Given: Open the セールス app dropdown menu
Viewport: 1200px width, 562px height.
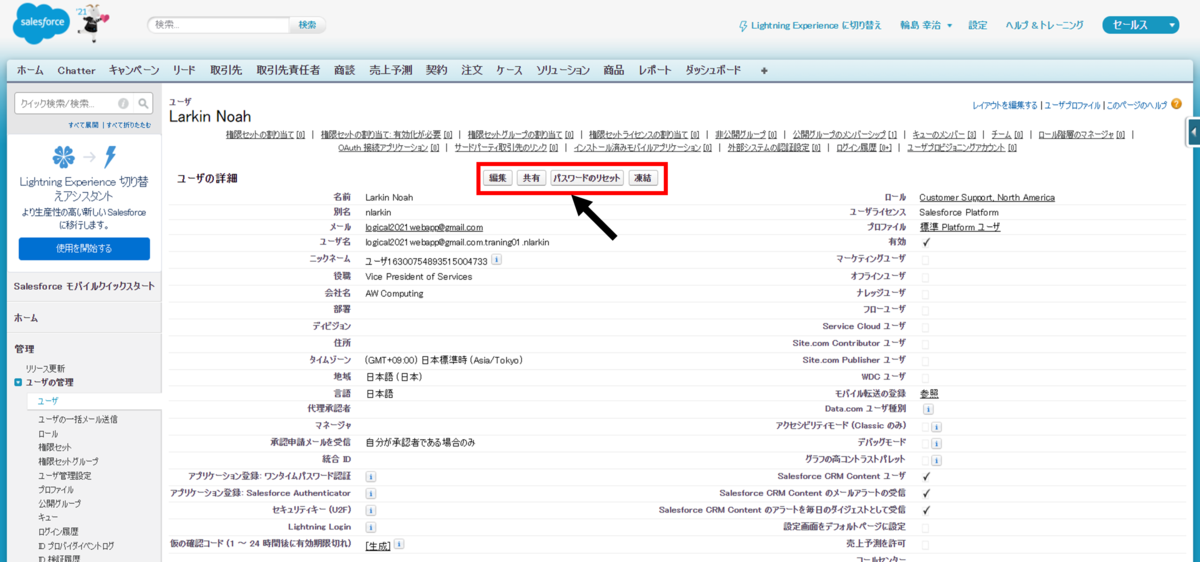Looking at the screenshot, I should click(x=1140, y=25).
